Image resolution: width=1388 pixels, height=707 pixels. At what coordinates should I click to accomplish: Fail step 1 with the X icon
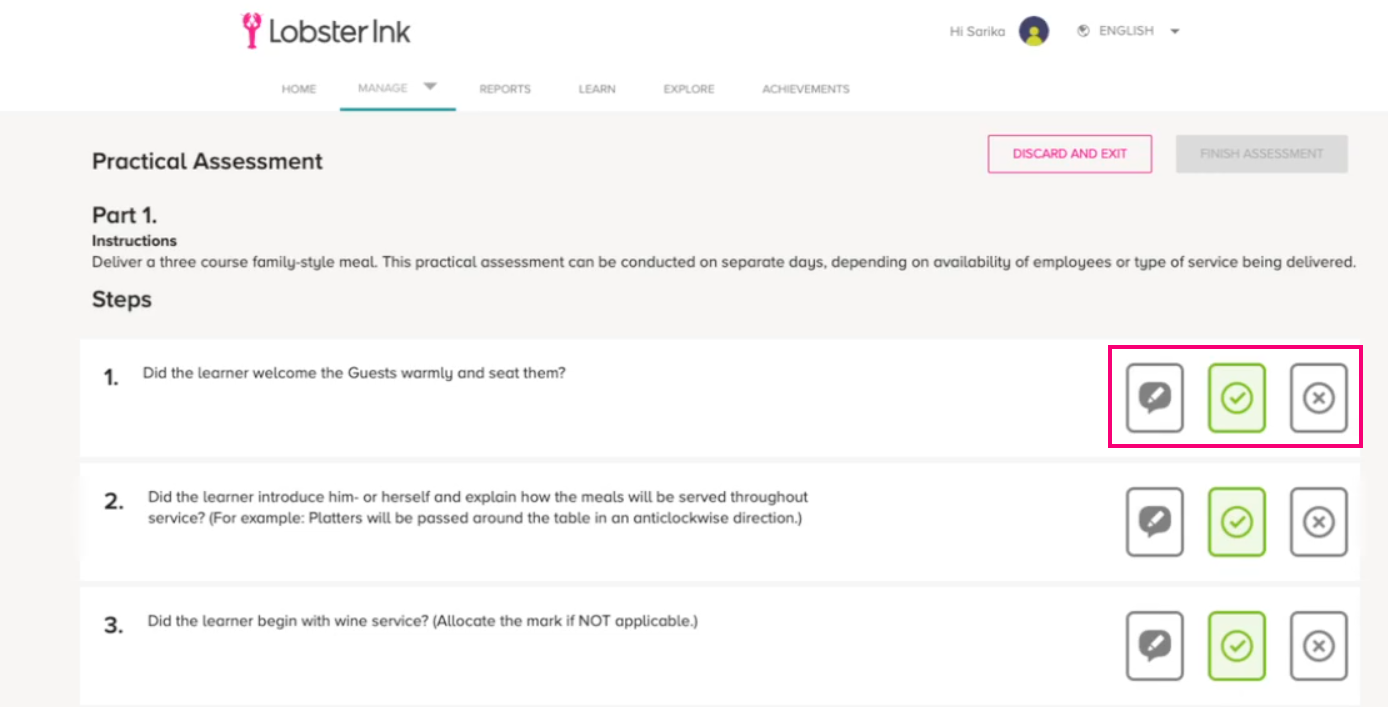coord(1319,398)
